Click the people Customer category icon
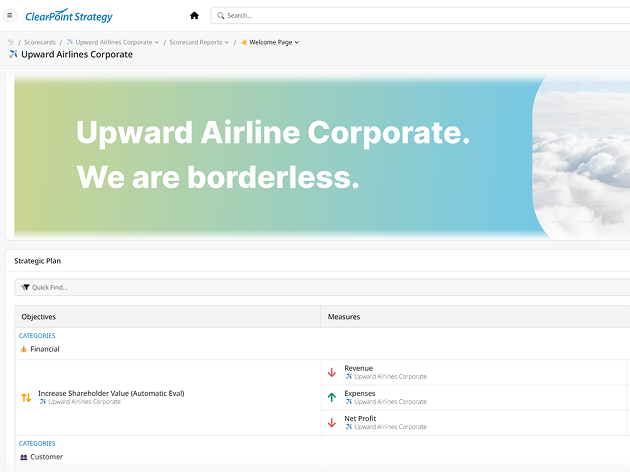The width and height of the screenshot is (630, 472). [24, 457]
